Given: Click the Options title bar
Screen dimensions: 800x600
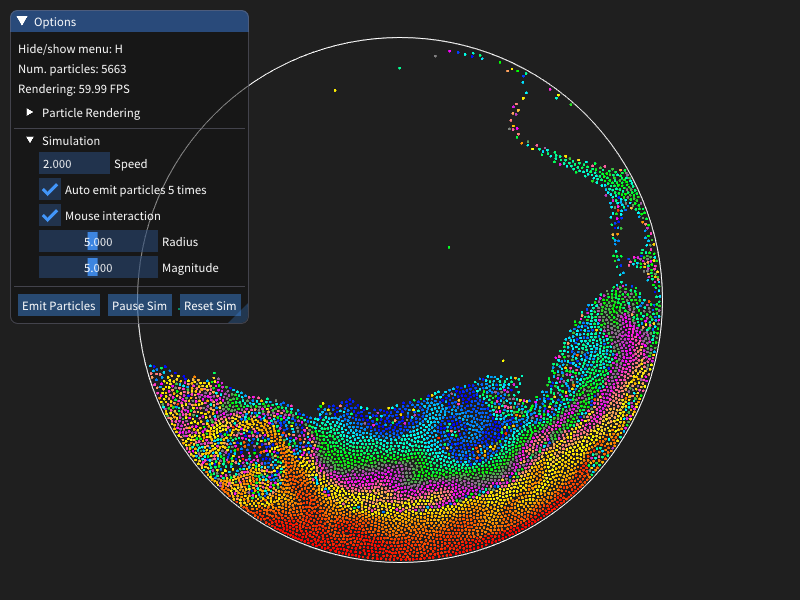Looking at the screenshot, I should [130, 21].
